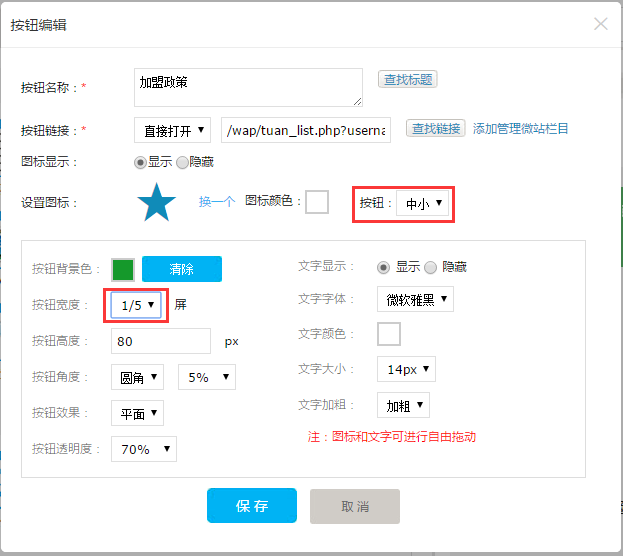The height and width of the screenshot is (556, 623).
Task: Click the green 按钮背景色 swatch
Action: click(x=123, y=270)
